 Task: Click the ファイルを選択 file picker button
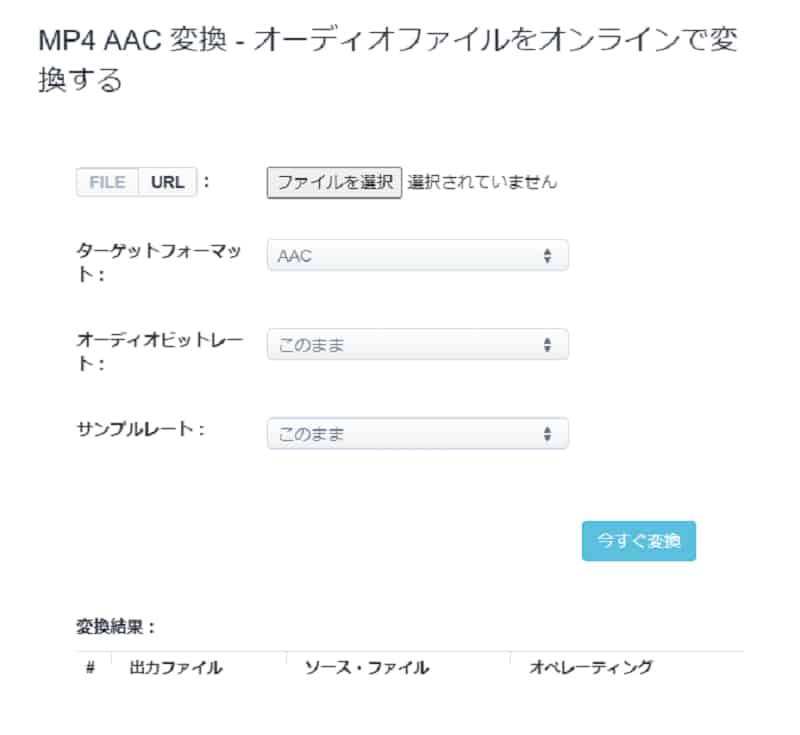tap(333, 181)
